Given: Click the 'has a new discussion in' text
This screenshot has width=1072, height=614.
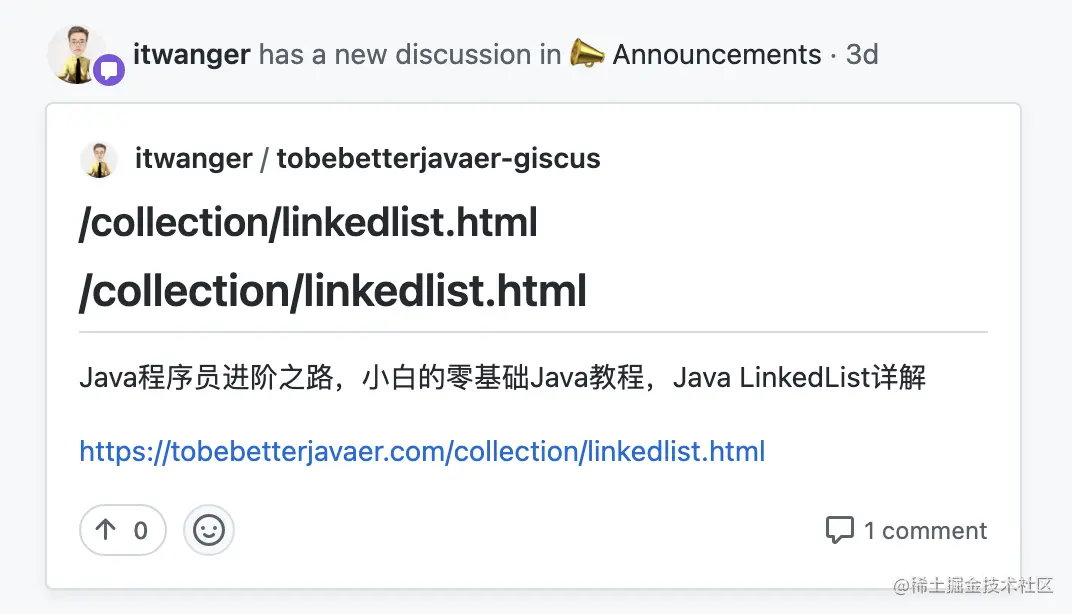Looking at the screenshot, I should point(410,54).
